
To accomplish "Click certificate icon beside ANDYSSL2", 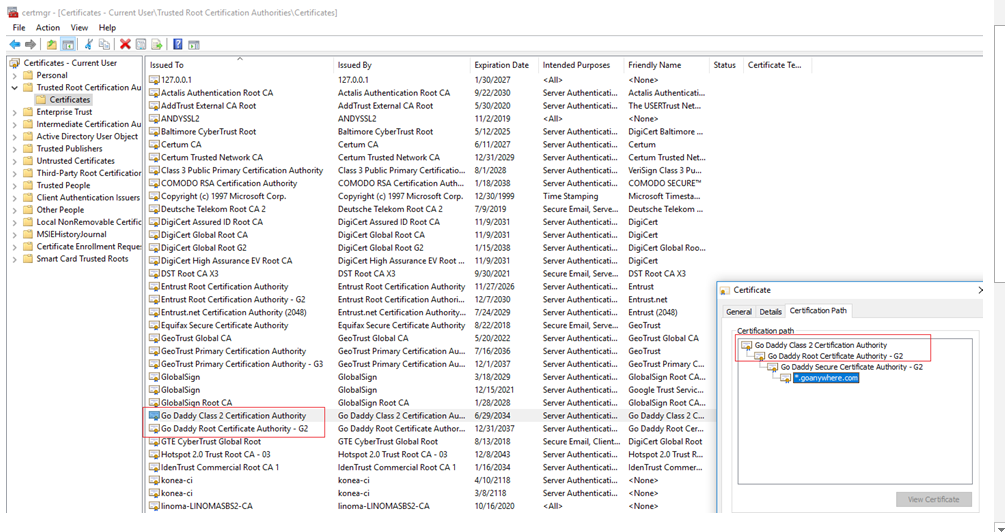I will coord(154,119).
